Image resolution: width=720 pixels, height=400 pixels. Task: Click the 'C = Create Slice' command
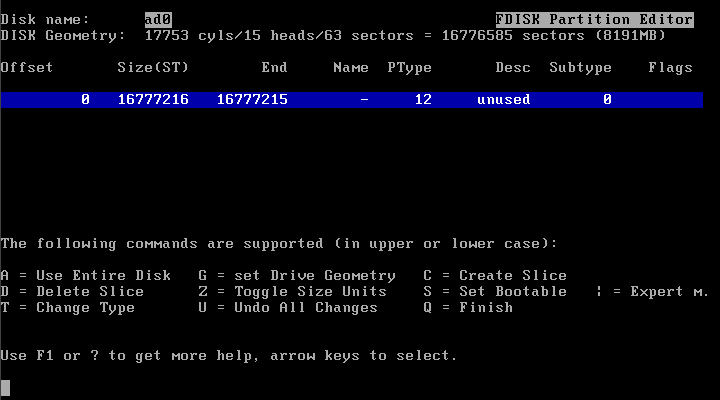pyautogui.click(x=495, y=276)
